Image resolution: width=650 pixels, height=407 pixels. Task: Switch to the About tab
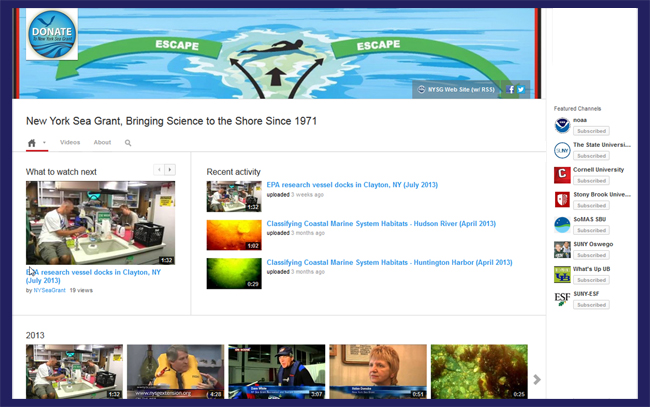102,142
